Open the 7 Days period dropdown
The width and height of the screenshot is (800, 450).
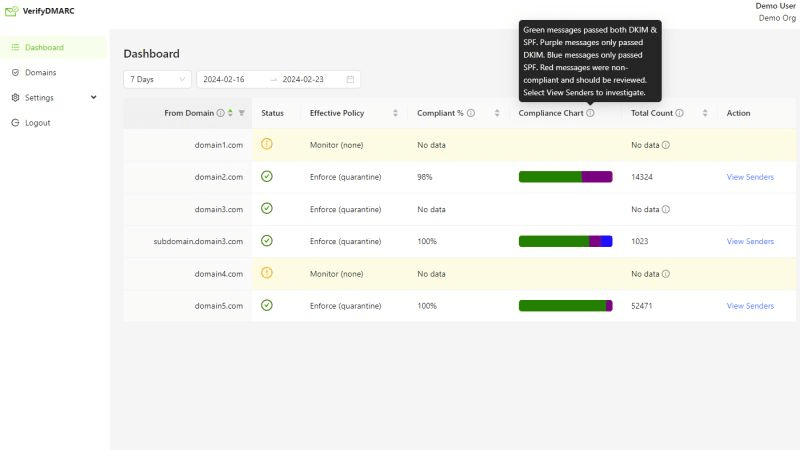click(157, 79)
